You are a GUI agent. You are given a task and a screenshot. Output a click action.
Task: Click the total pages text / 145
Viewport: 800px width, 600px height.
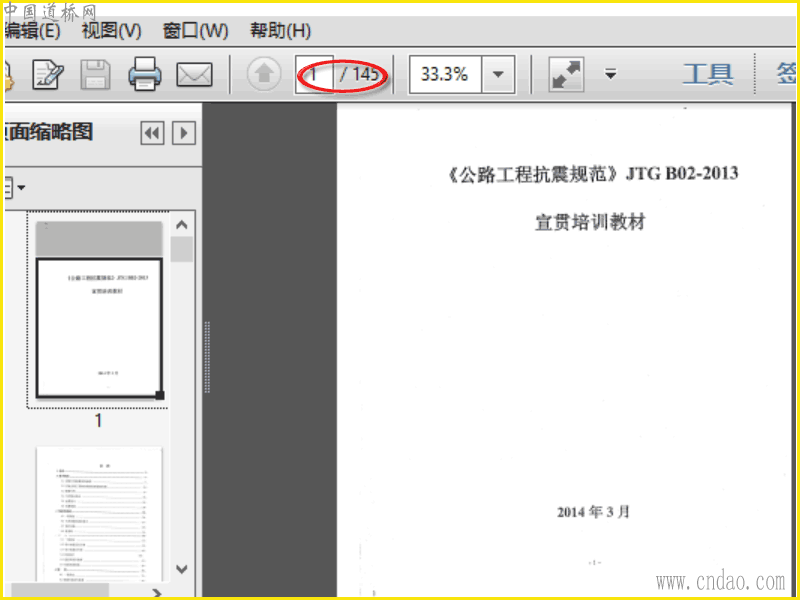coord(360,74)
